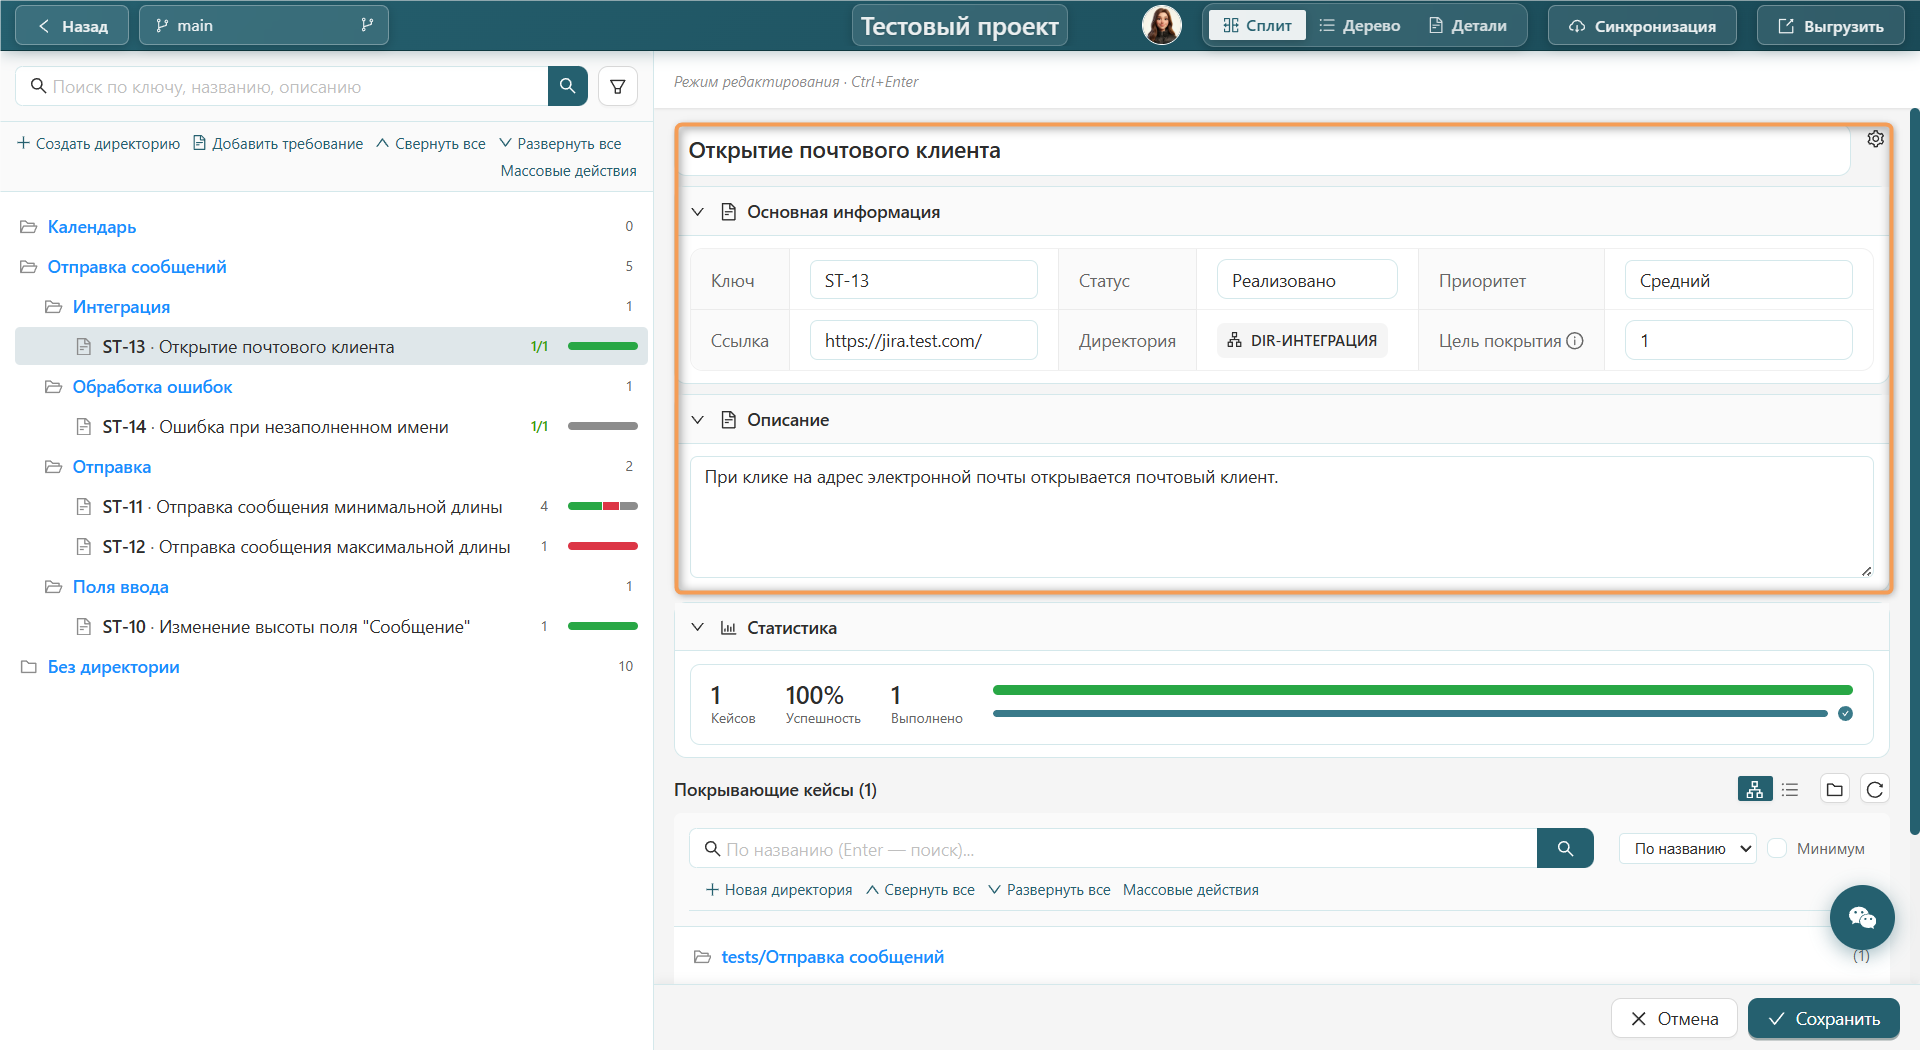
Task: Open the По названию sort dropdown
Action: pos(1688,848)
